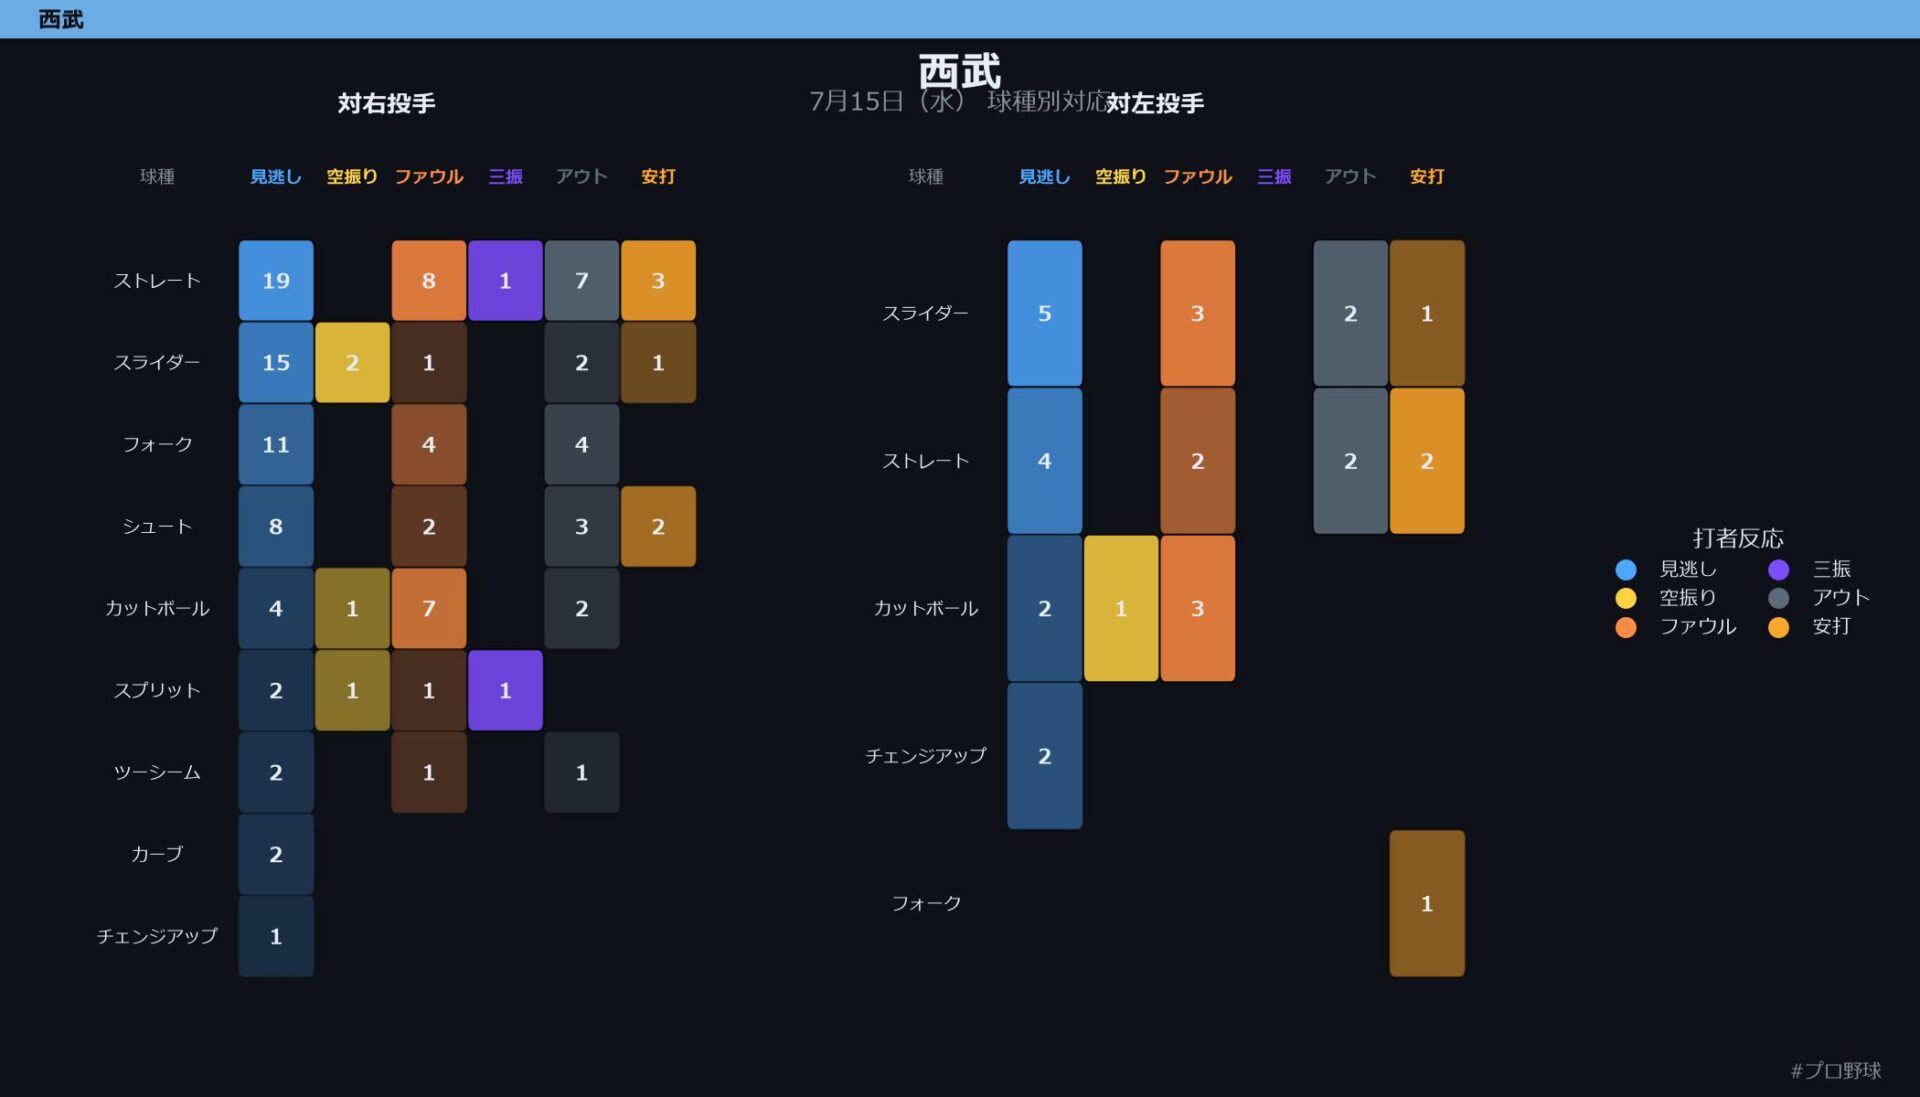The width and height of the screenshot is (1920, 1097).
Task: Click 見逃し column header in 対左投手 panel
Action: coord(1045,177)
